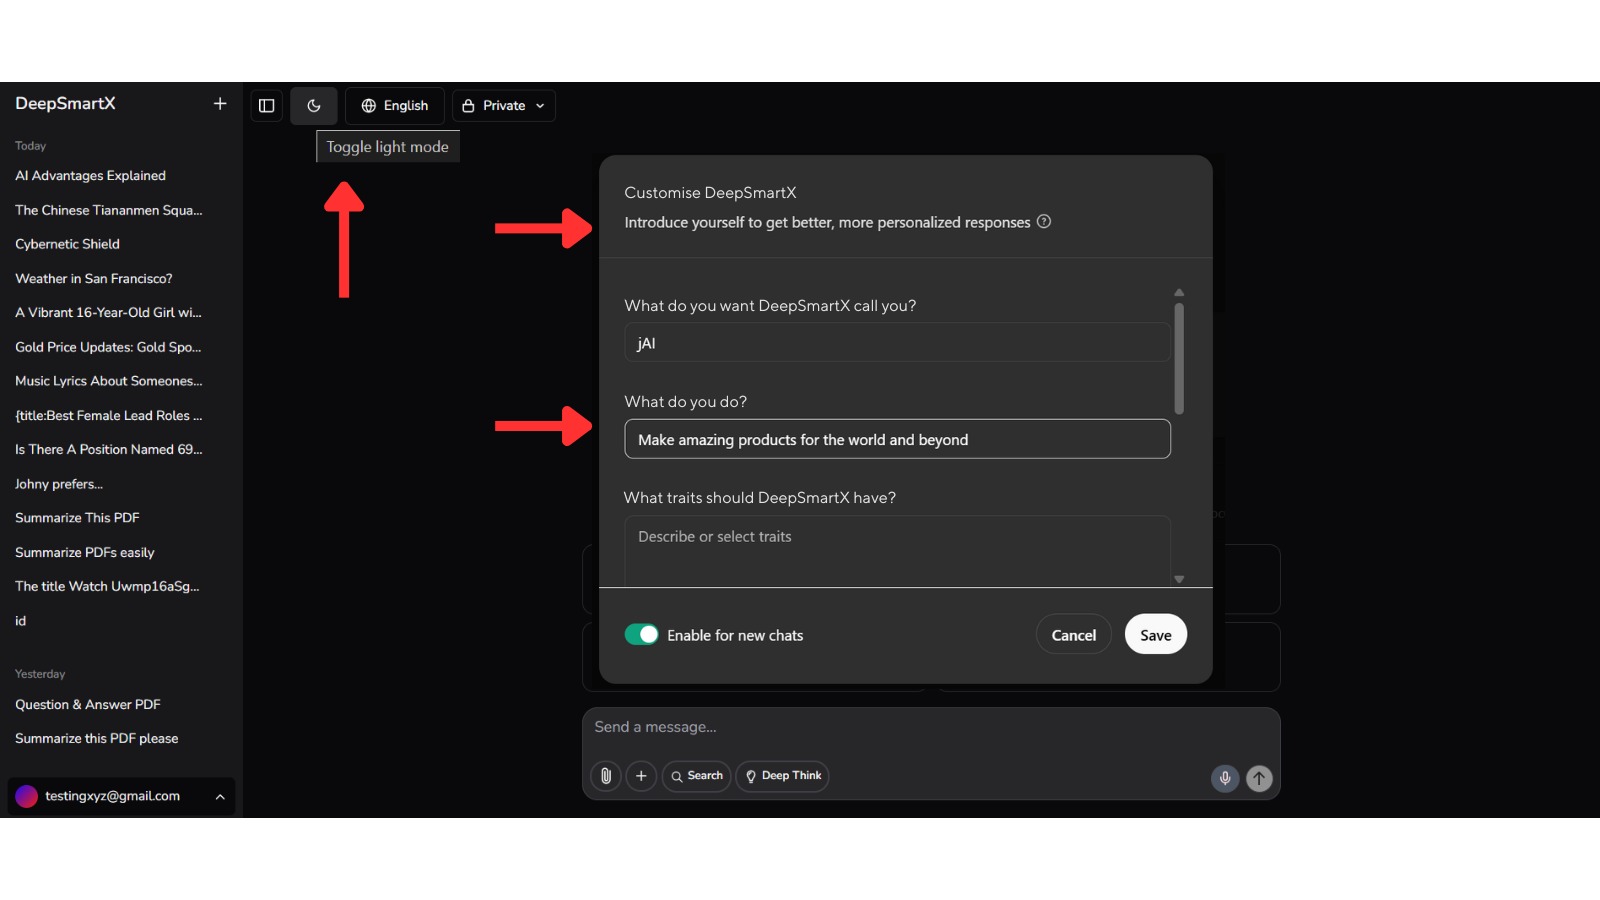
Task: Click the help icon beside personalized responses
Action: (1044, 222)
